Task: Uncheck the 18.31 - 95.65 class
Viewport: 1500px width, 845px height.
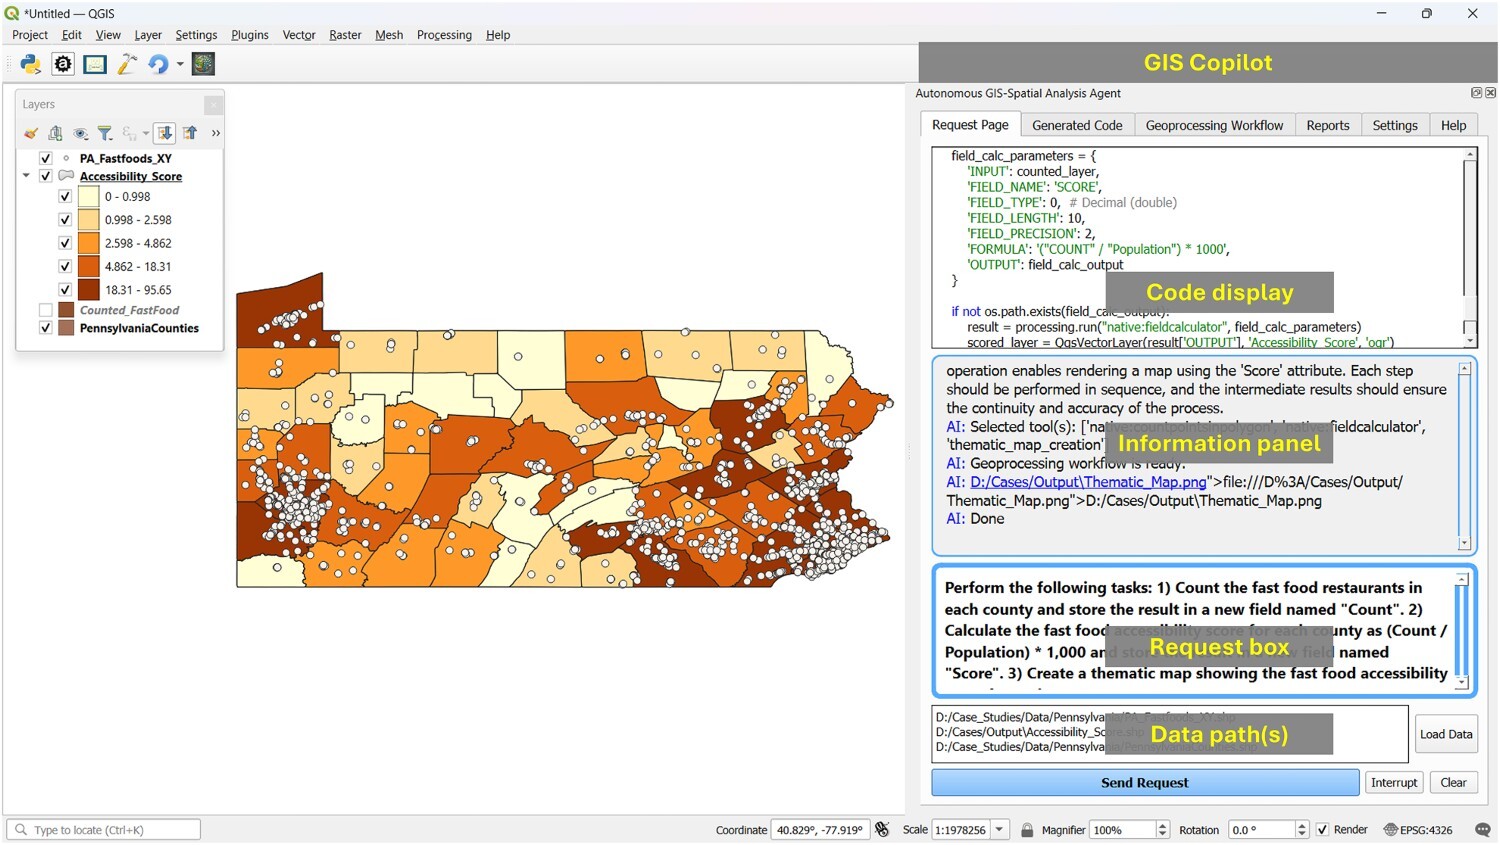Action: coord(65,290)
